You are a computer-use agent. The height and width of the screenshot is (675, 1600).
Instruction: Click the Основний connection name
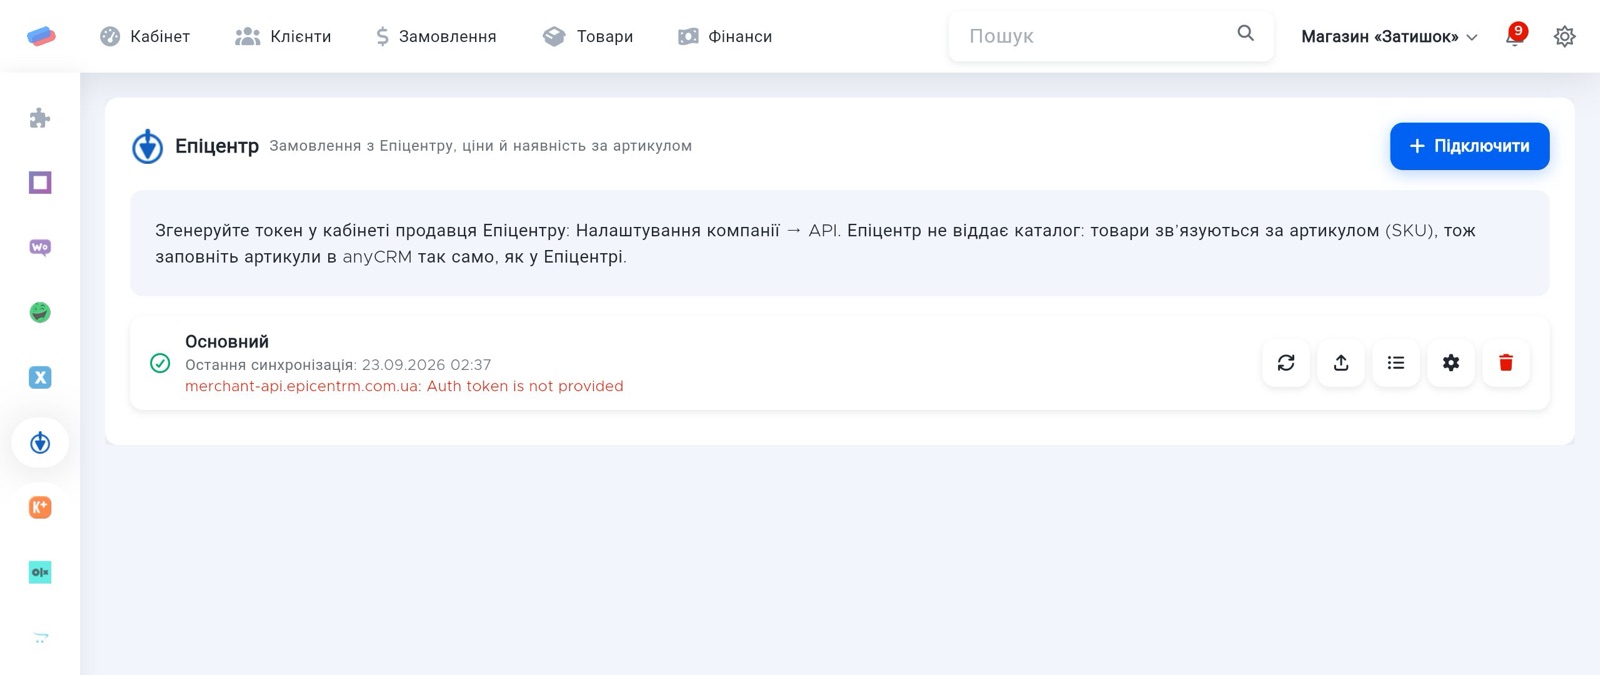tap(227, 342)
